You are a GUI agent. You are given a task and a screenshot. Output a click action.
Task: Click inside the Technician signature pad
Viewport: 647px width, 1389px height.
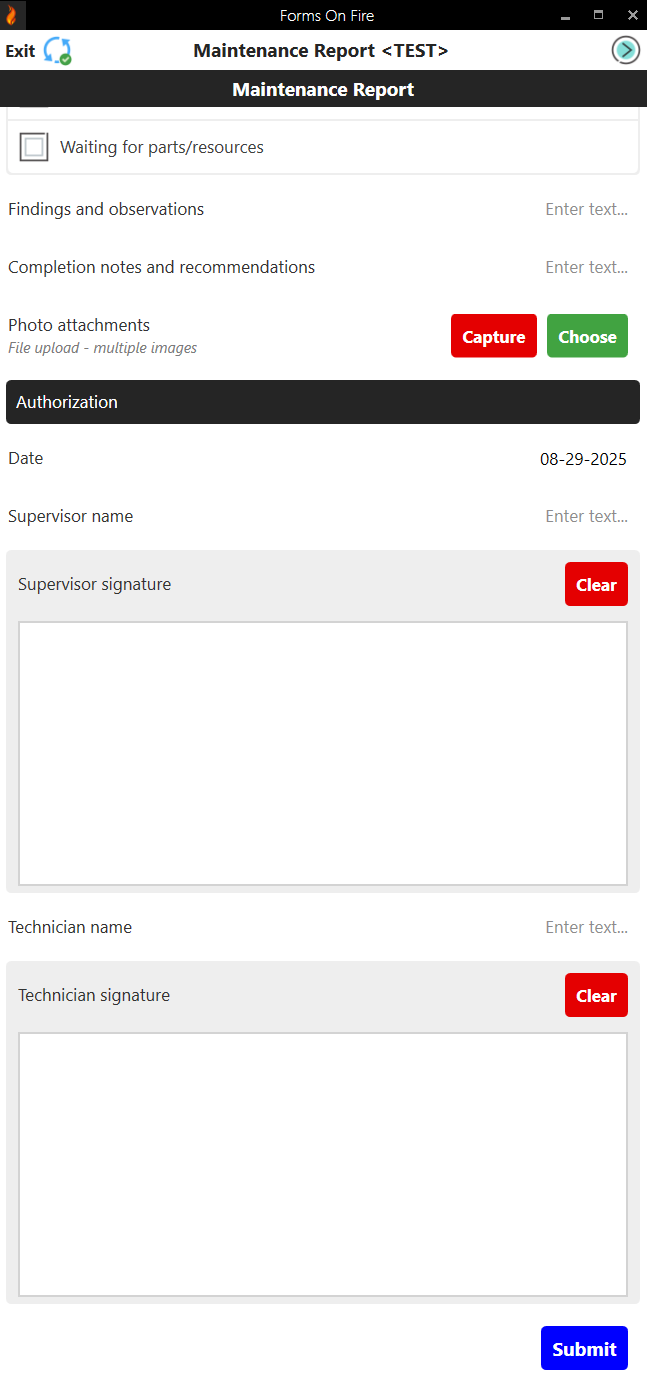[322, 1163]
